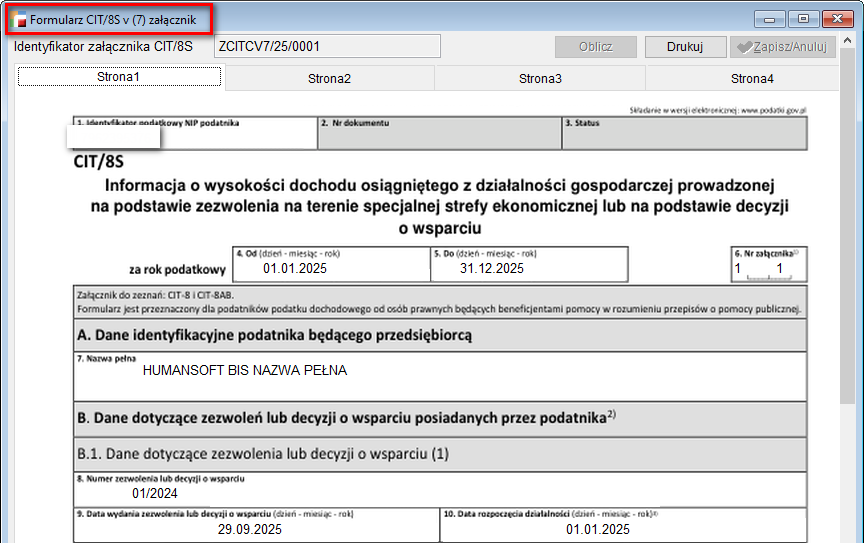Go to the Strona3 tab
Viewport: 864px width, 543px height.
coord(540,78)
